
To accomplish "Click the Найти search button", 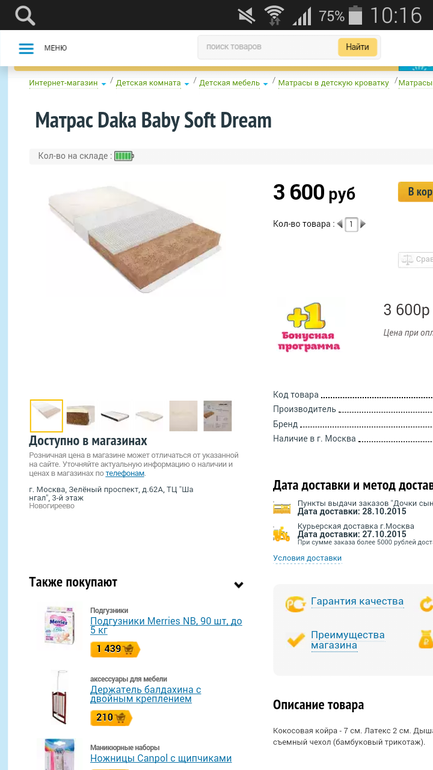I will pyautogui.click(x=357, y=47).
